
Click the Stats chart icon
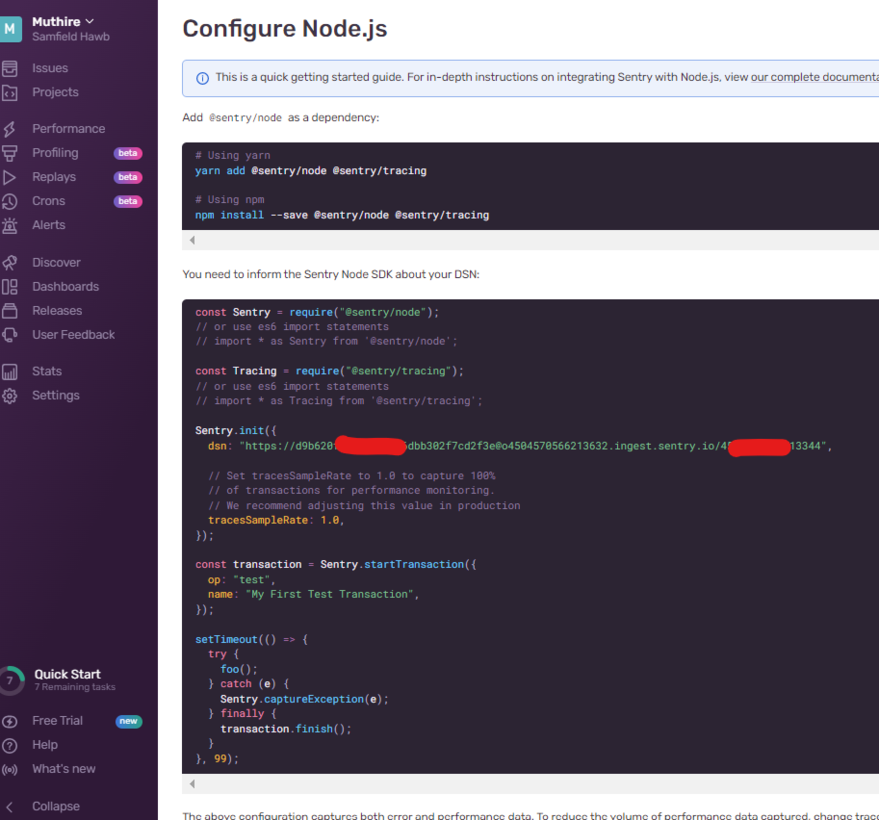pos(10,372)
